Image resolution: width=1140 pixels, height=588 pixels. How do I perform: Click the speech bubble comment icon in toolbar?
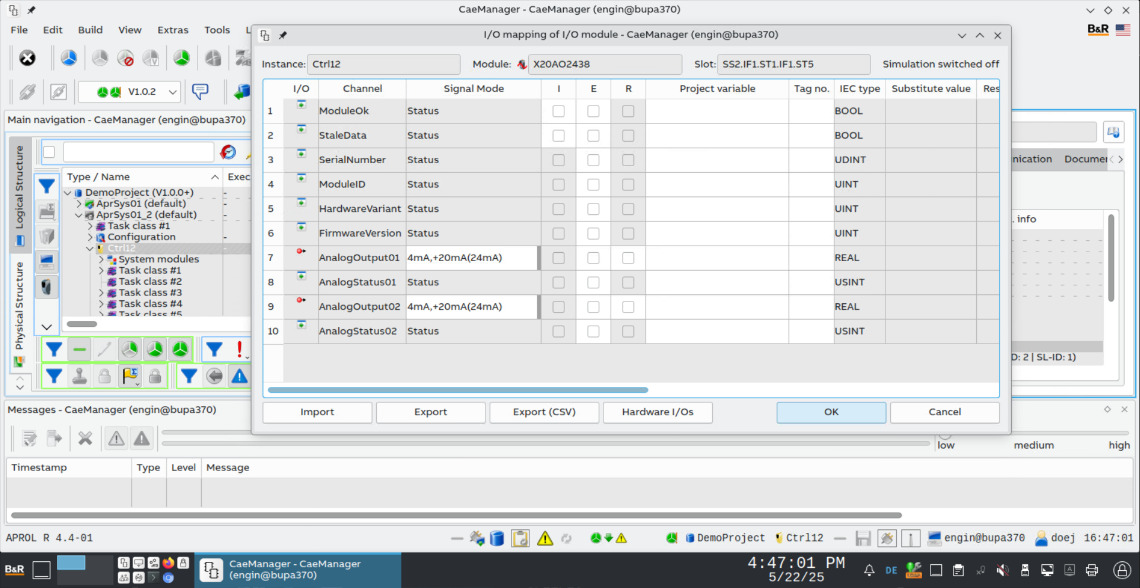[200, 91]
